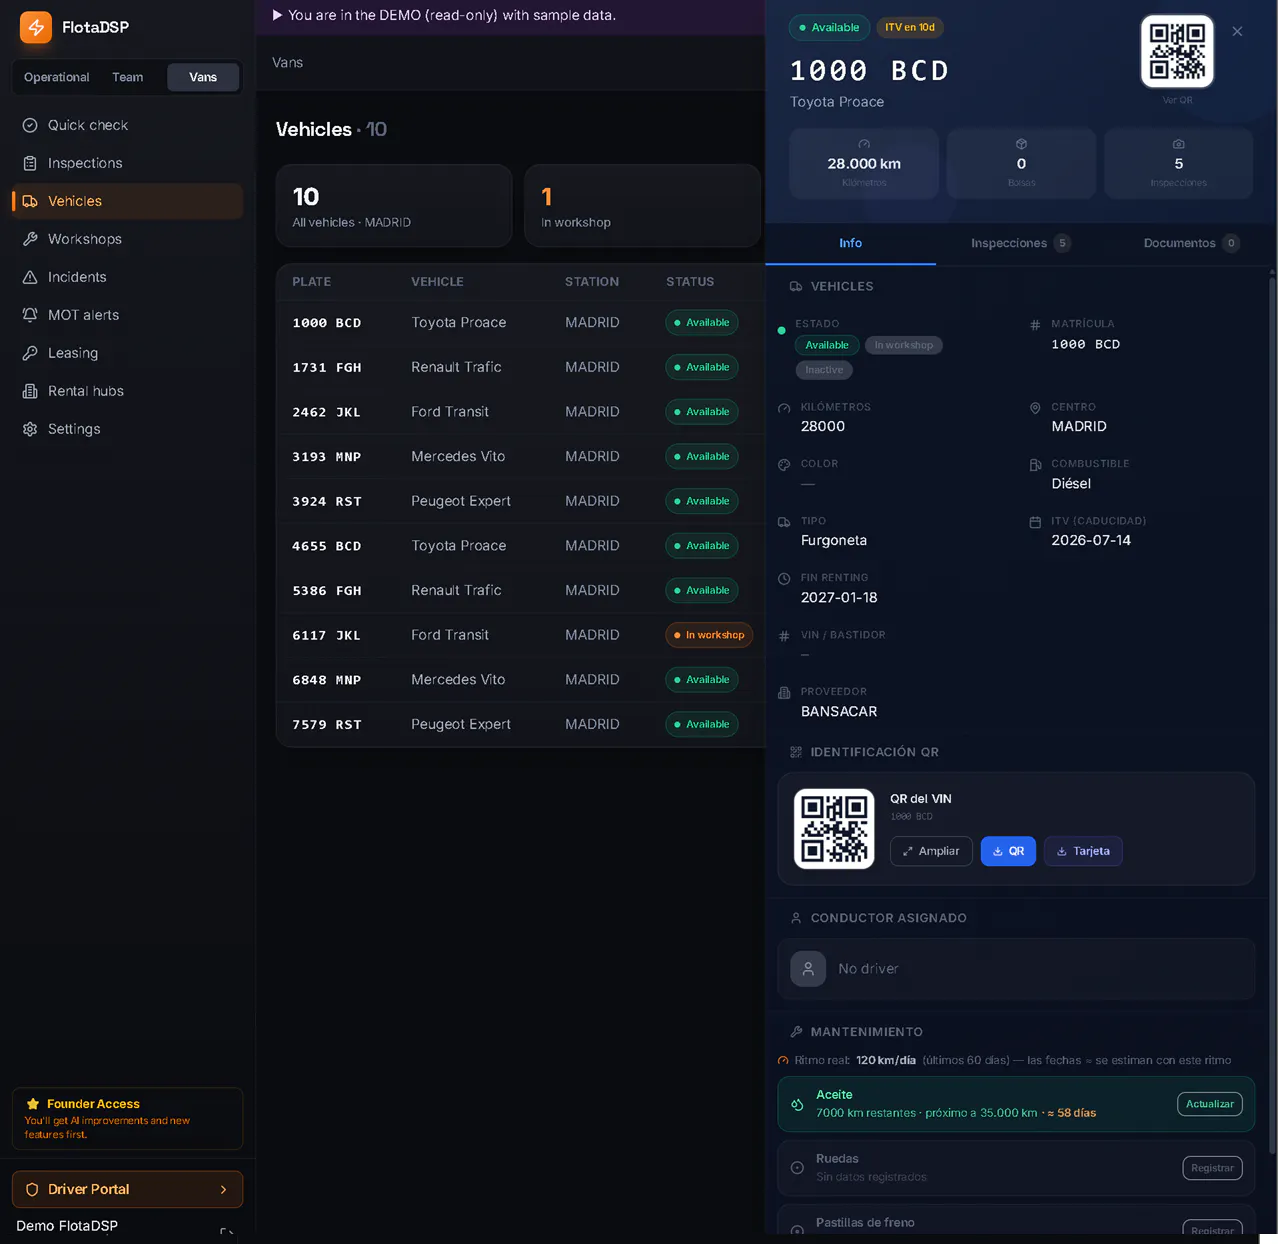This screenshot has height=1244, width=1278.
Task: Close the vehicle detail panel
Action: point(1237,31)
